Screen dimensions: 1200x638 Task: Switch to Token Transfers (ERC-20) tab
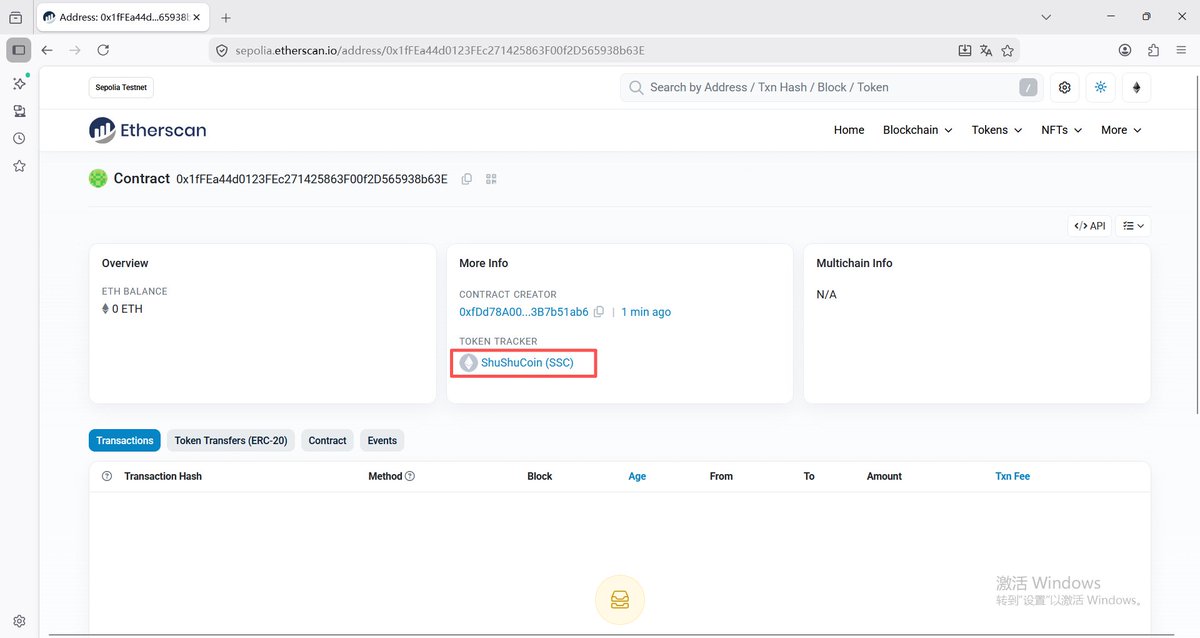pos(231,440)
